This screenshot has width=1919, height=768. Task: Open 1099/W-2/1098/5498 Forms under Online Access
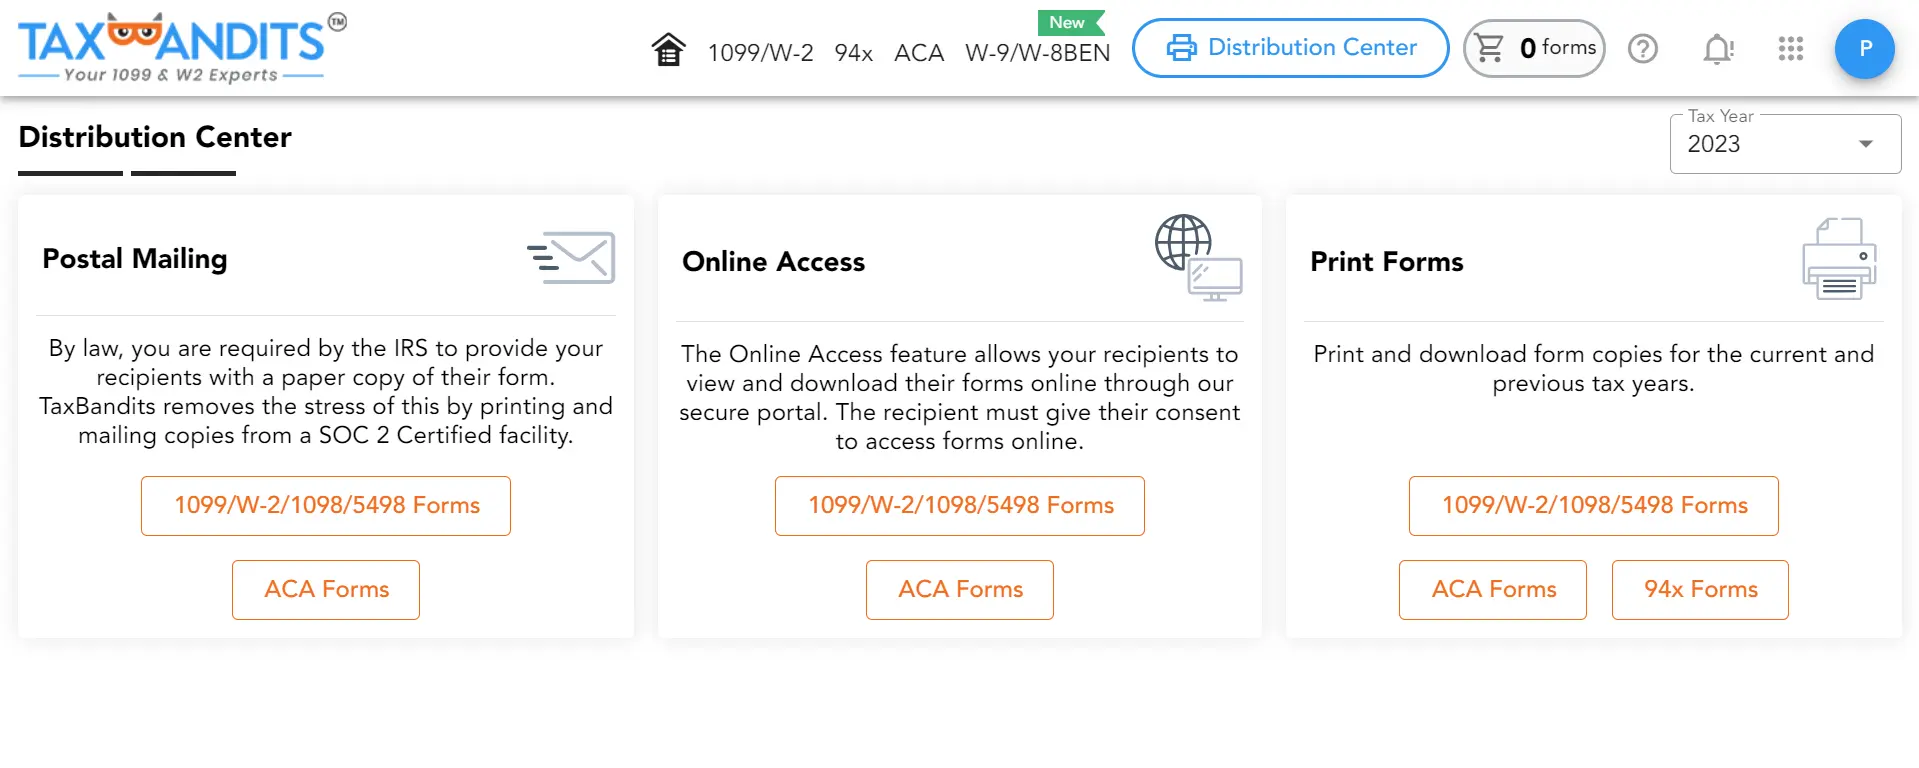point(959,506)
